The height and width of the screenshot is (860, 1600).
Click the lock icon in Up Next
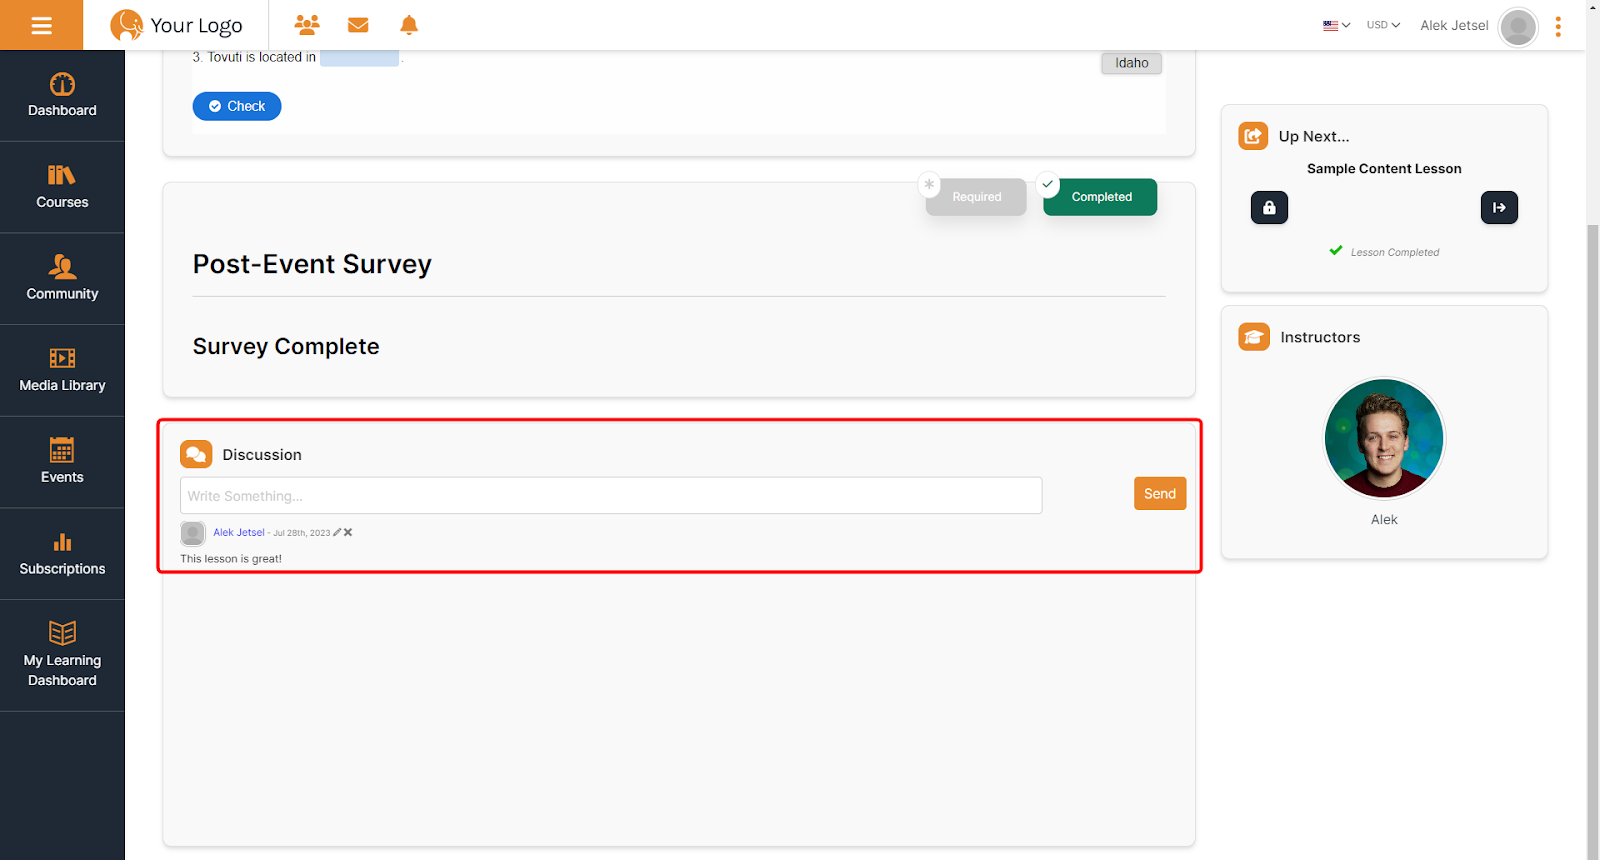click(1269, 208)
